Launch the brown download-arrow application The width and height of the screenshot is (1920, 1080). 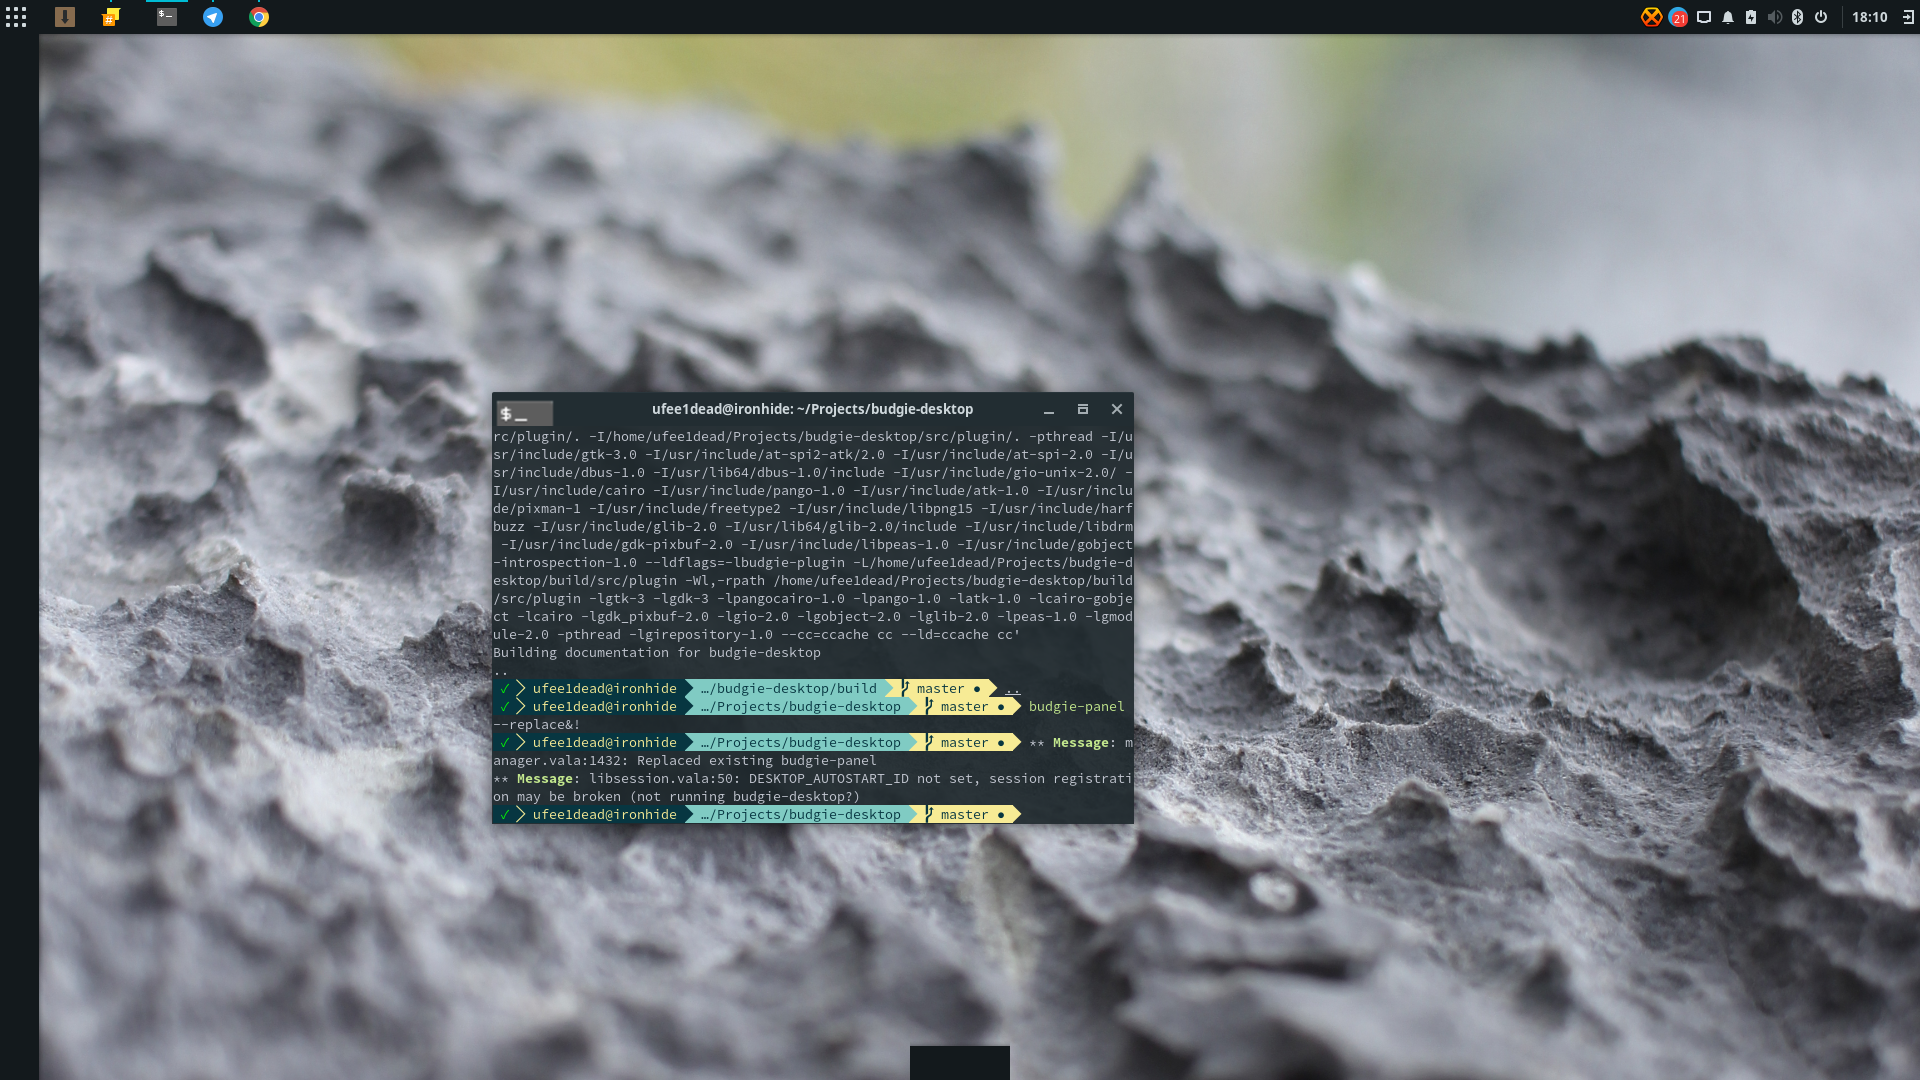(65, 17)
